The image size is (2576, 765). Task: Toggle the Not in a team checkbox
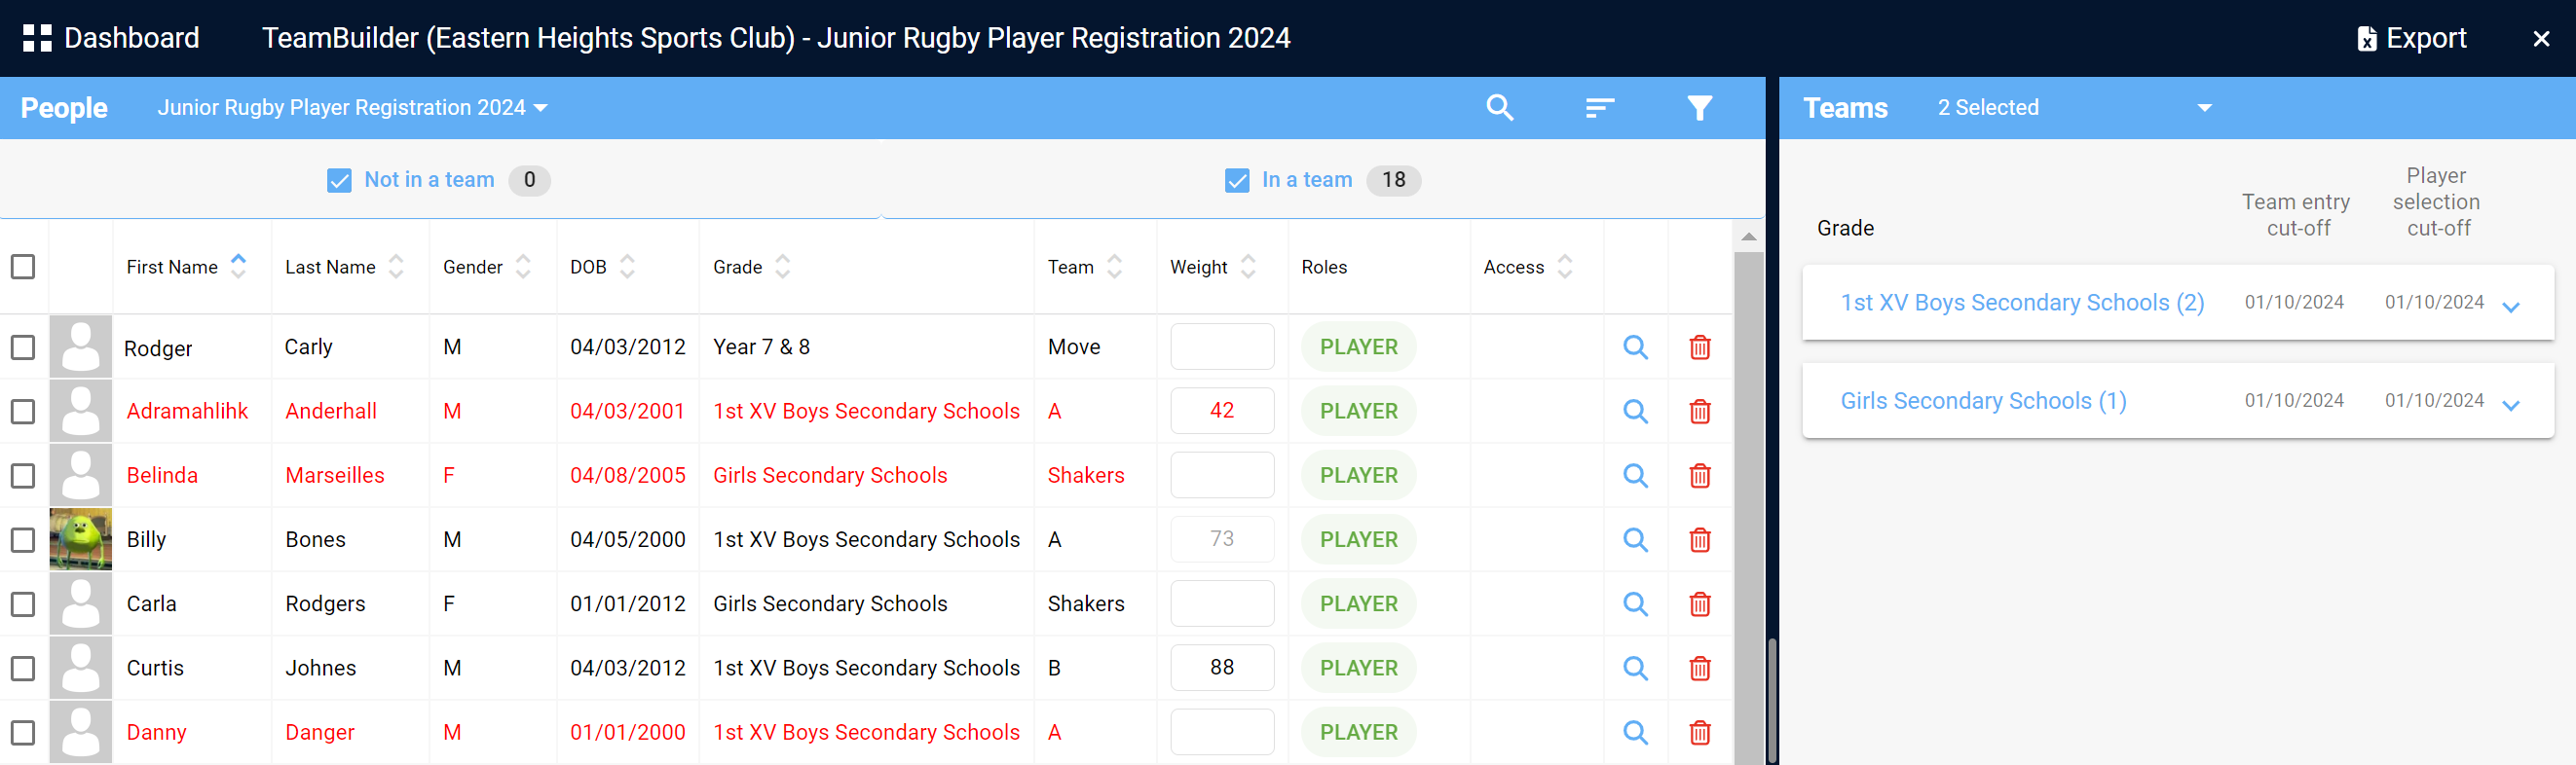pyautogui.click(x=339, y=180)
